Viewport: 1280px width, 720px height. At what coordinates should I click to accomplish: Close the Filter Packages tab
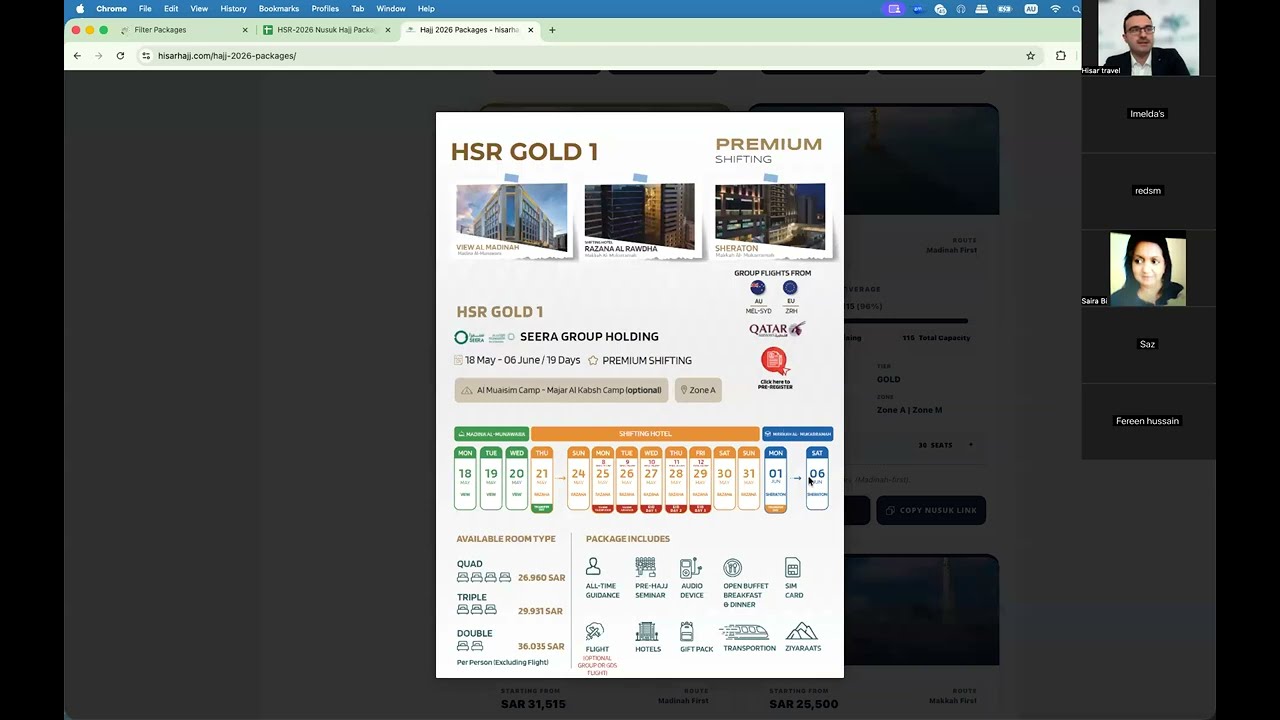click(x=245, y=30)
